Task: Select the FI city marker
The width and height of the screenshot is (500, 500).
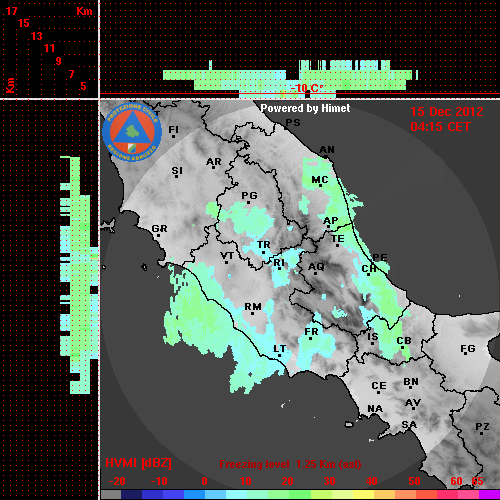Action: tap(173, 136)
